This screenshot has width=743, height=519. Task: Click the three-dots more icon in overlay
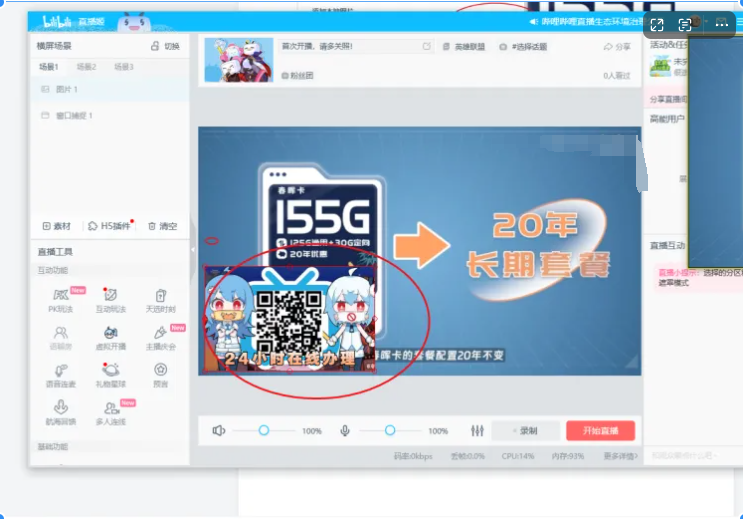click(721, 23)
